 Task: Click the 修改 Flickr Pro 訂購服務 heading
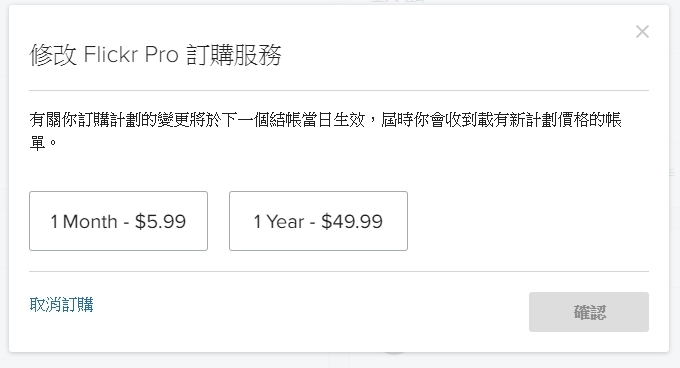[x=155, y=55]
